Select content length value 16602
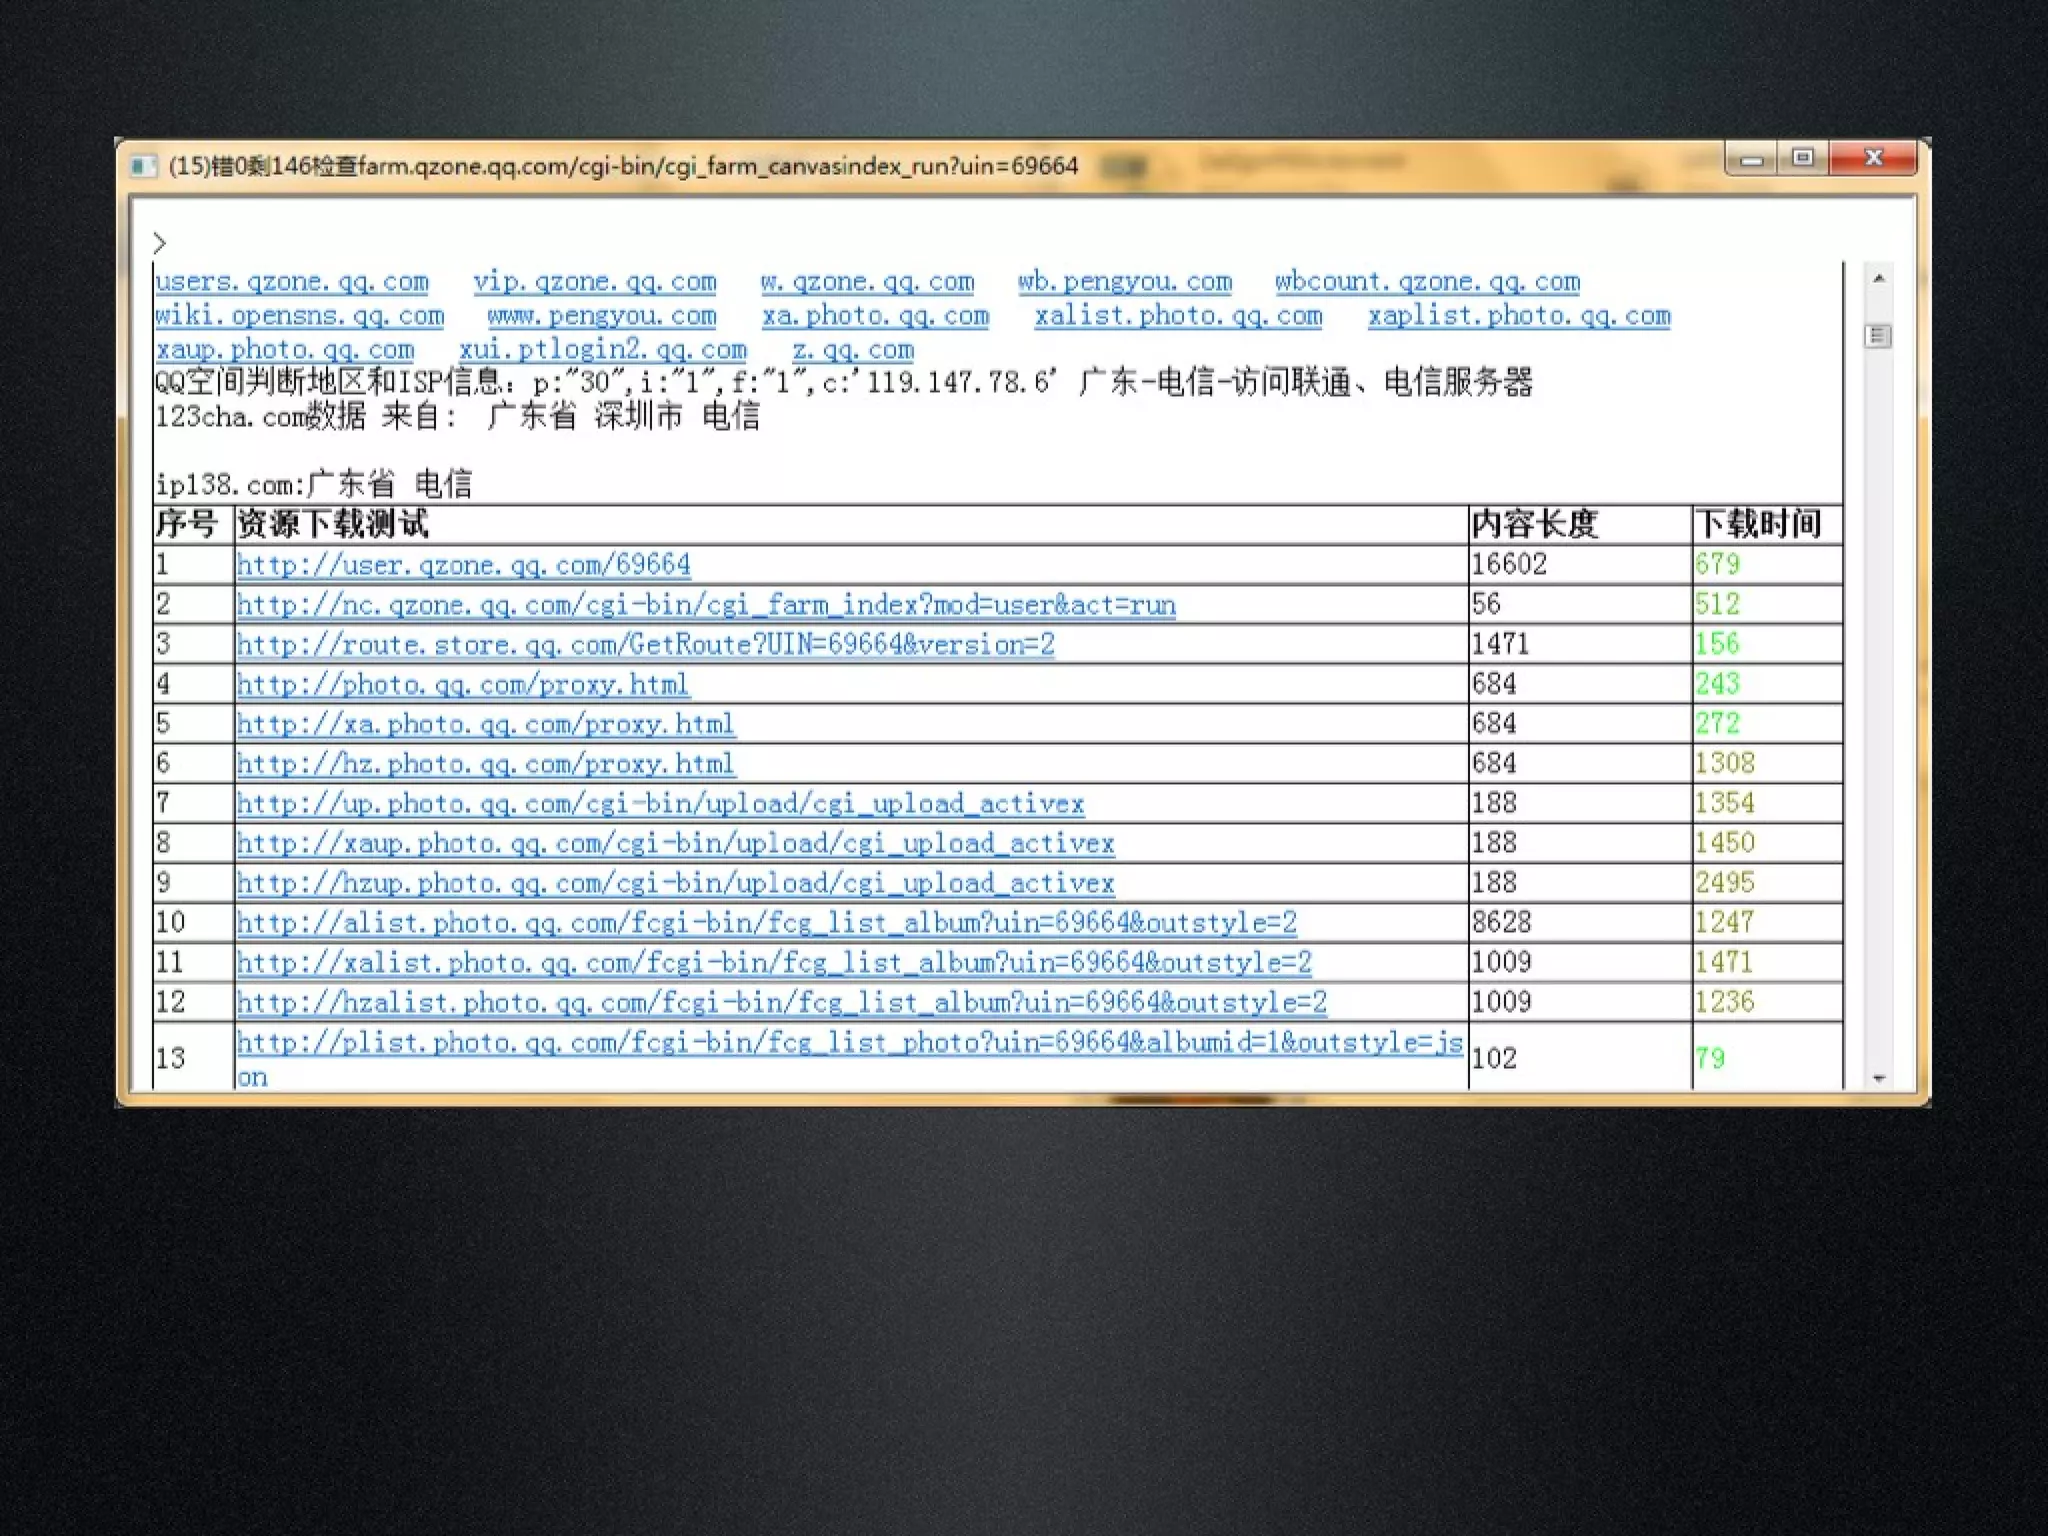 pyautogui.click(x=1509, y=565)
